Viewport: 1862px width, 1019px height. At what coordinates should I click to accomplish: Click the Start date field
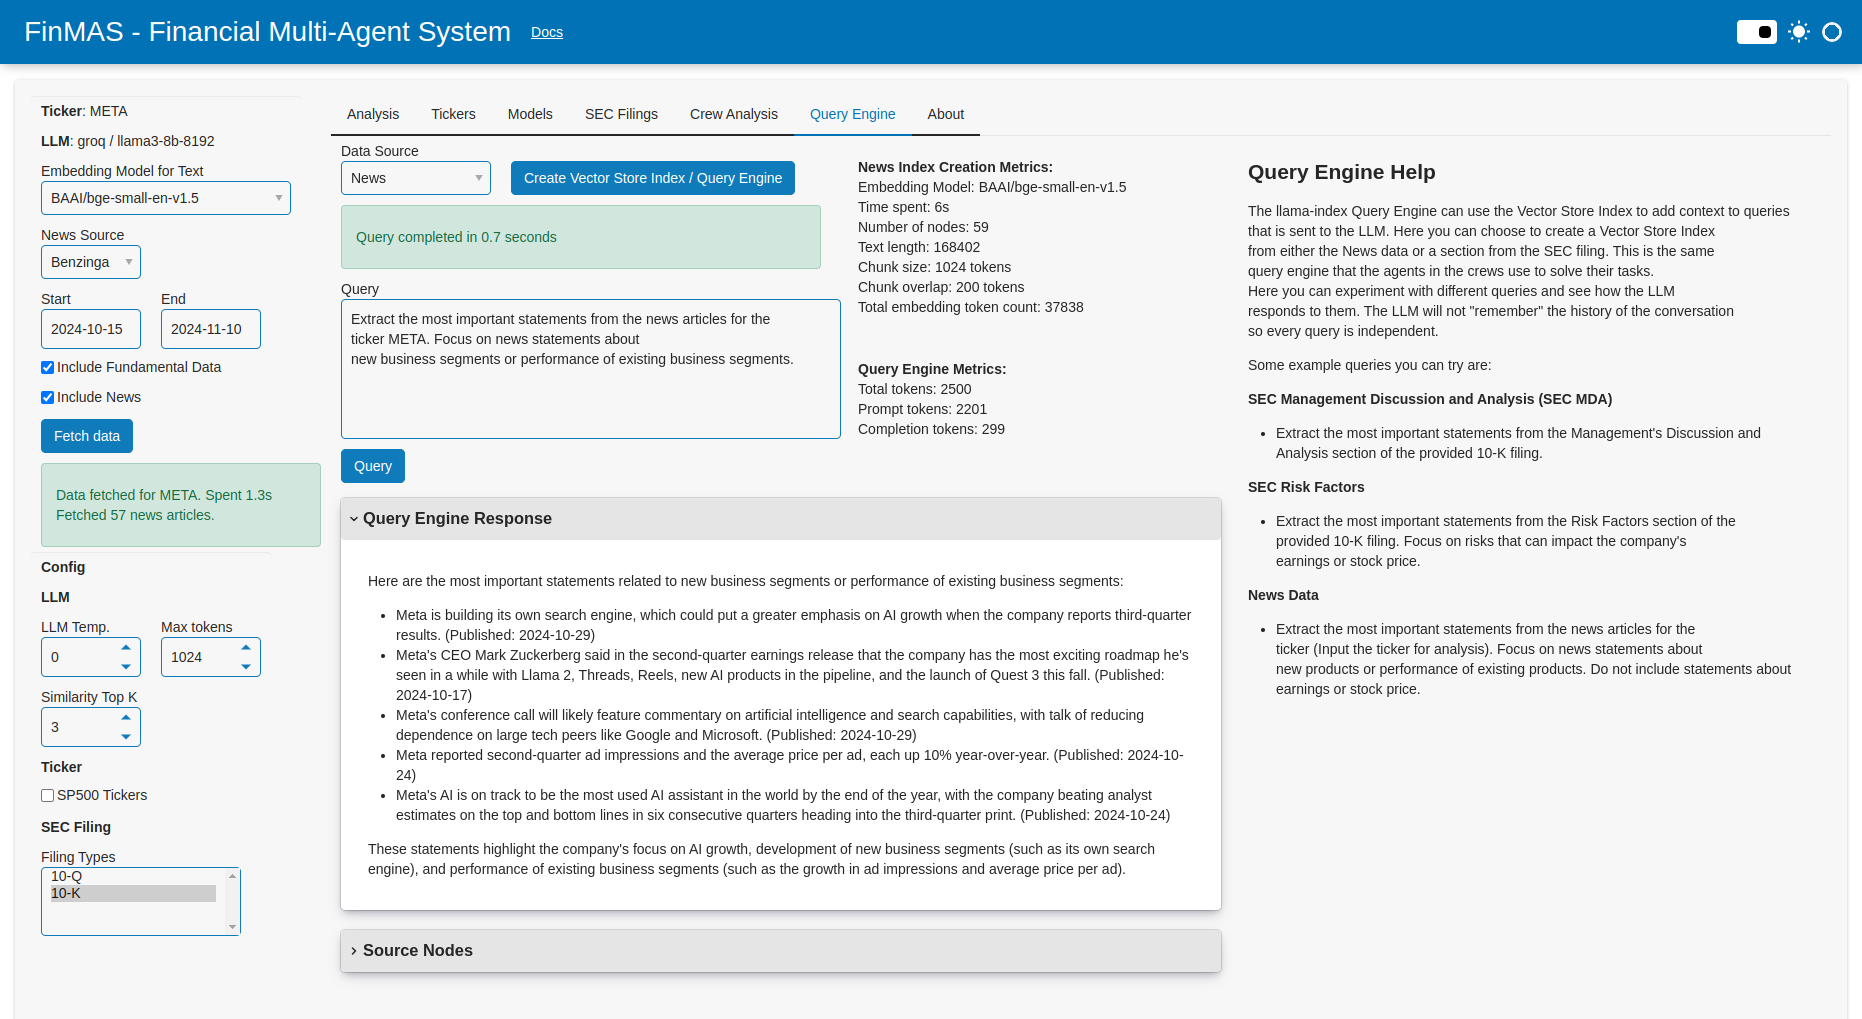(x=91, y=329)
